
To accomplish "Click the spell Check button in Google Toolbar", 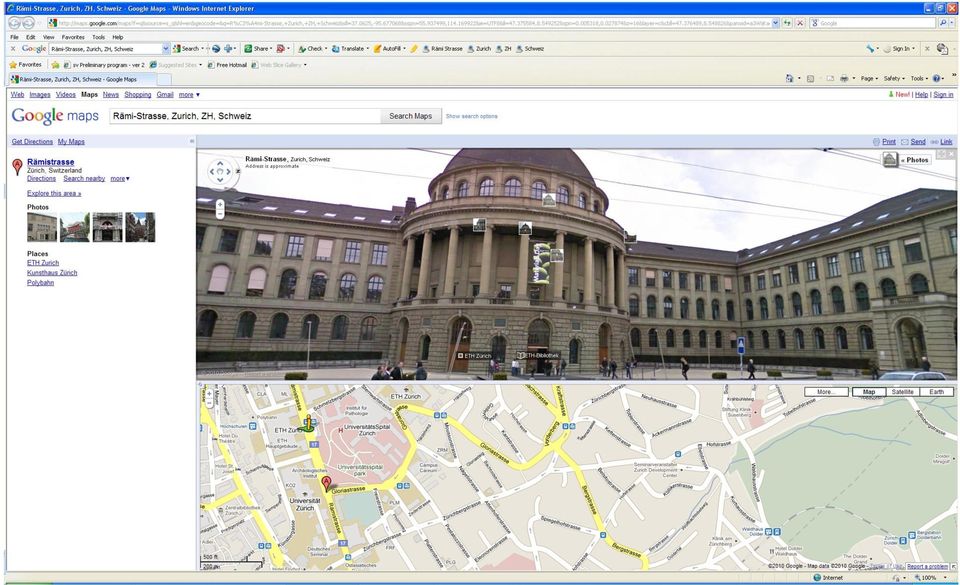I will (x=312, y=48).
